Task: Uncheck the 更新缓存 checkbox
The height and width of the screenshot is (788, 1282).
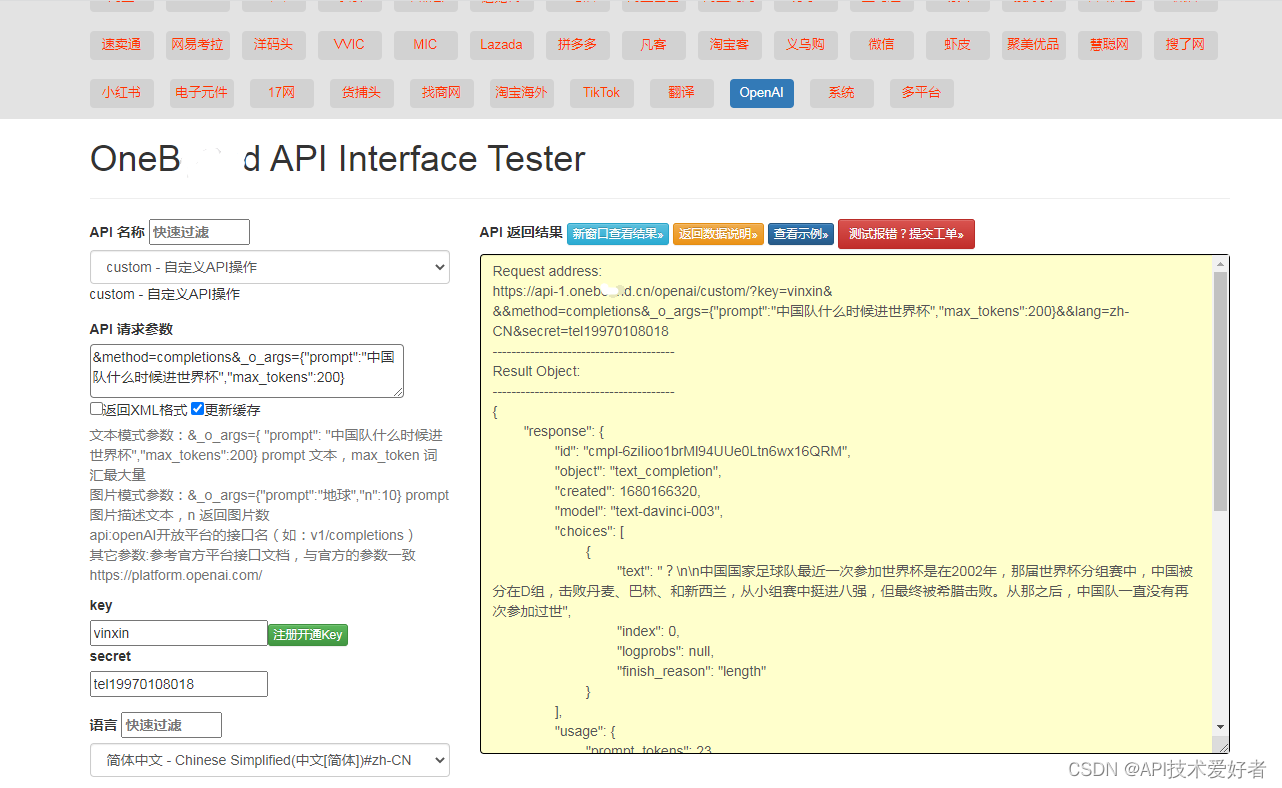Action: (x=197, y=409)
